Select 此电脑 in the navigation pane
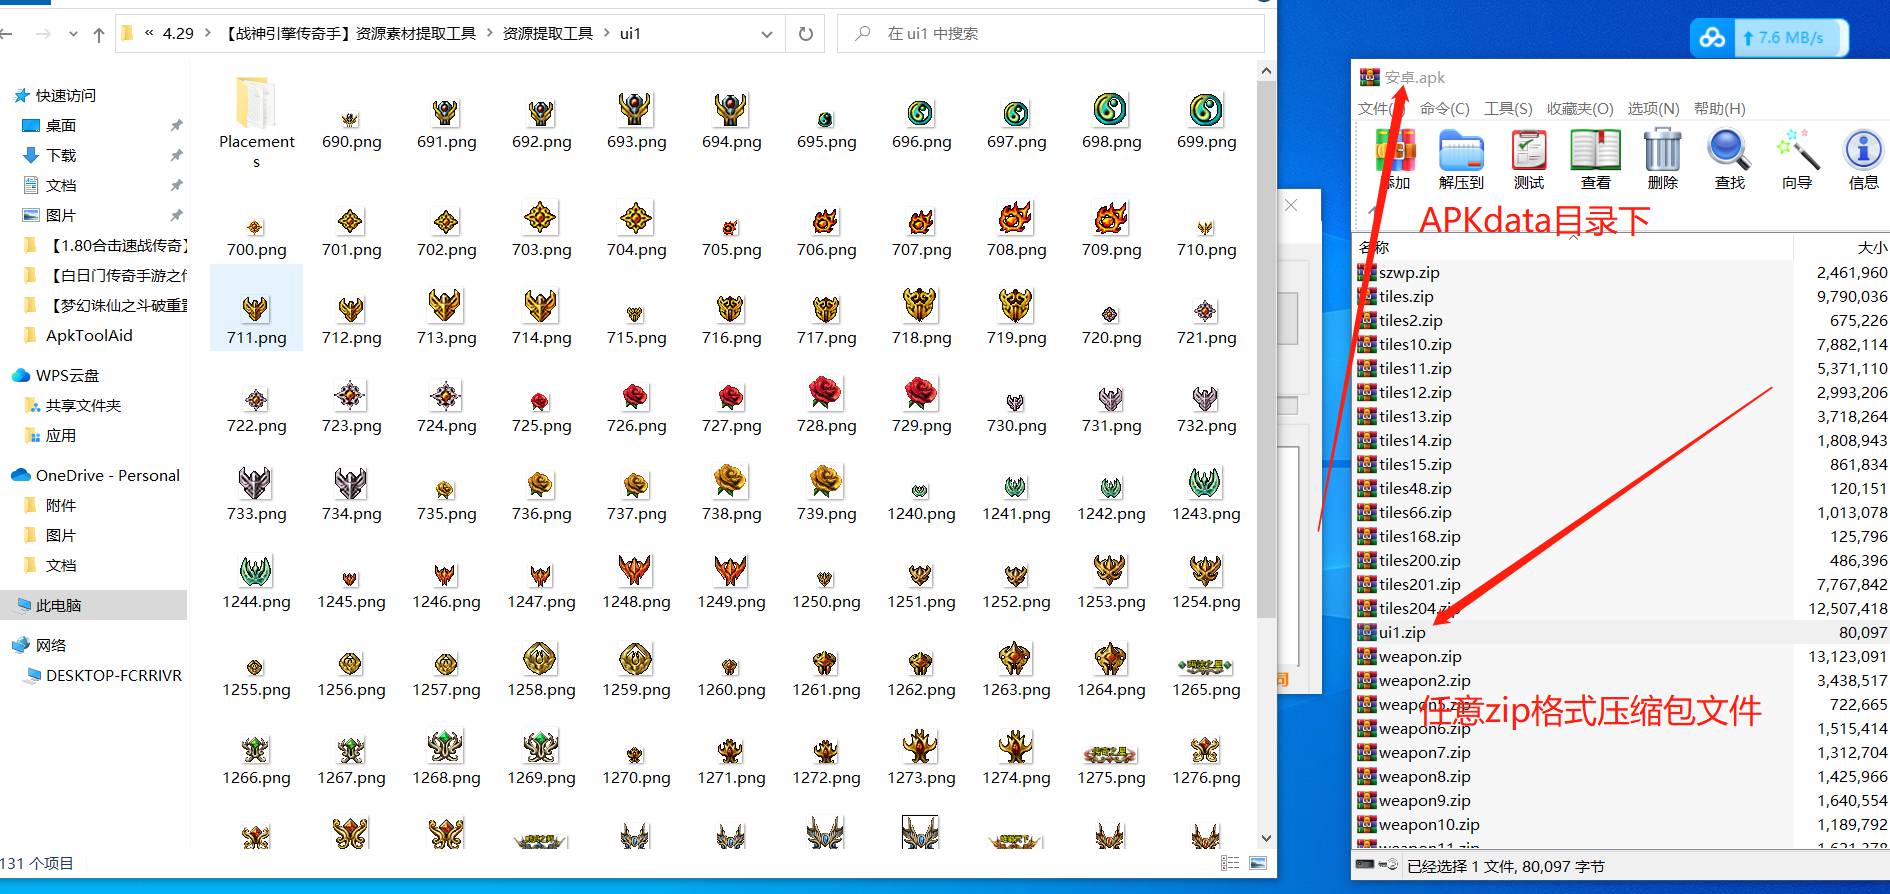The height and width of the screenshot is (894, 1890). click(59, 605)
